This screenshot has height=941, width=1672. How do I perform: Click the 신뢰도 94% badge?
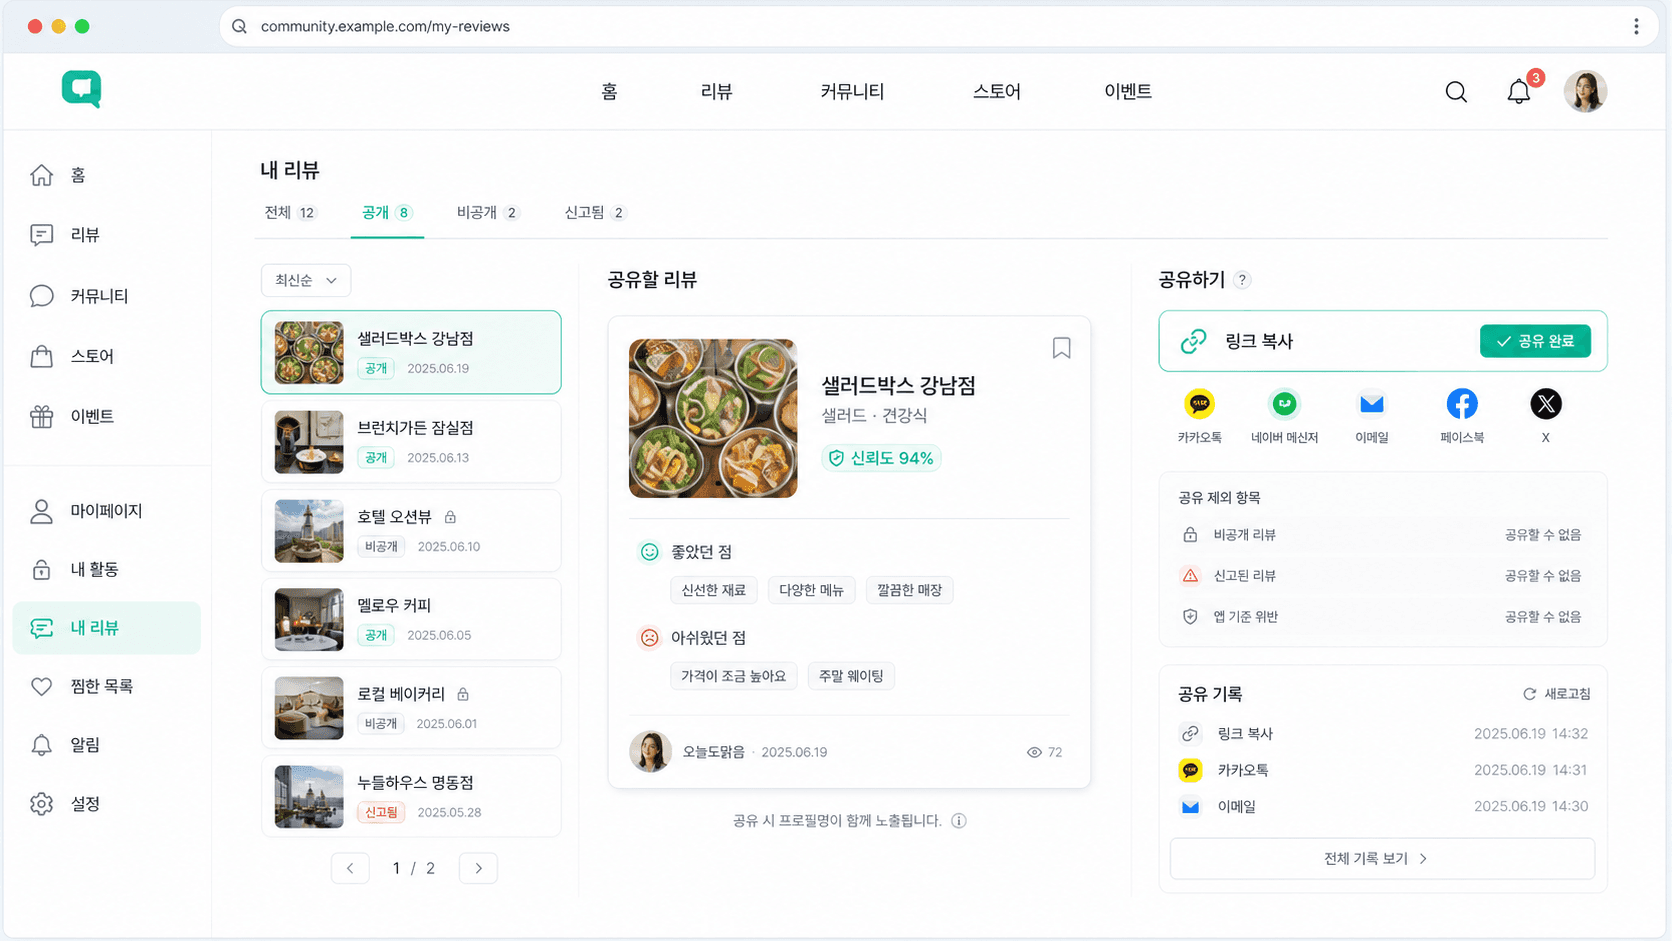point(881,458)
